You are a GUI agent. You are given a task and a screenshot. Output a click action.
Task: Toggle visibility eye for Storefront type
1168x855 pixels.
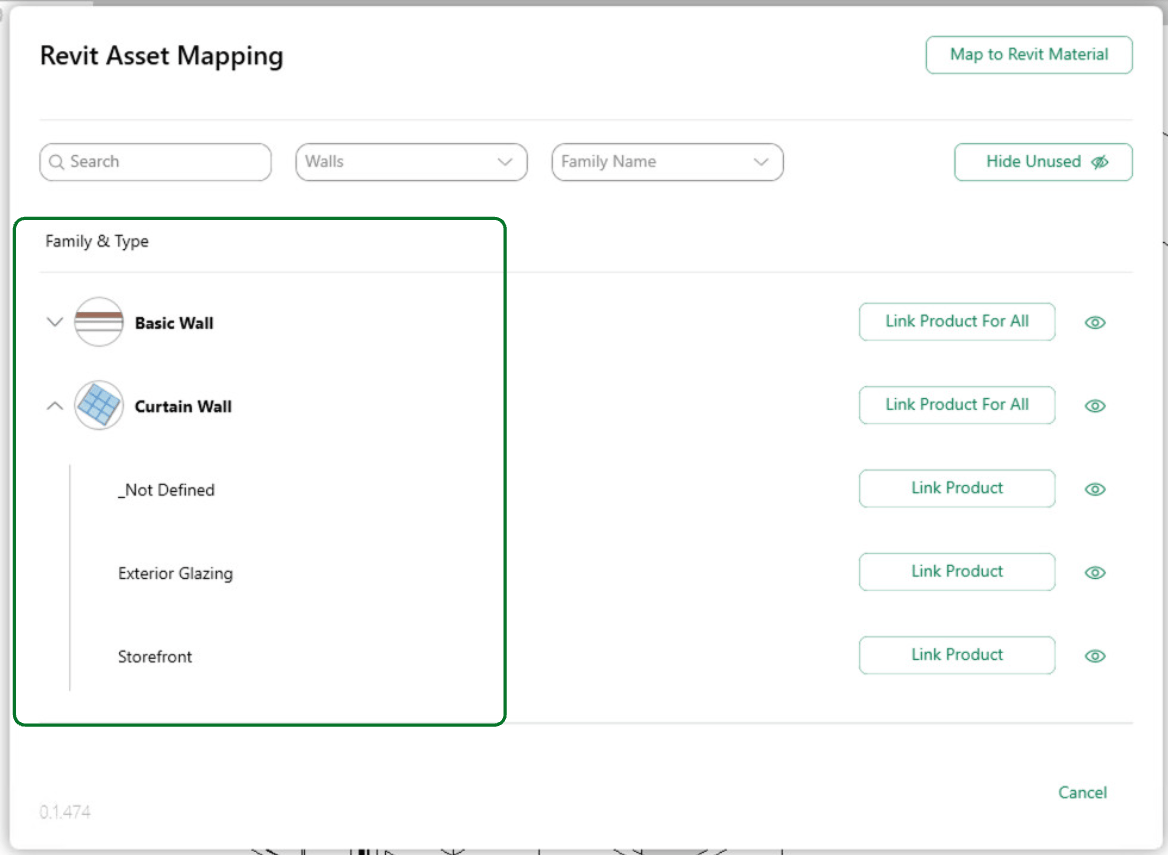(1094, 656)
